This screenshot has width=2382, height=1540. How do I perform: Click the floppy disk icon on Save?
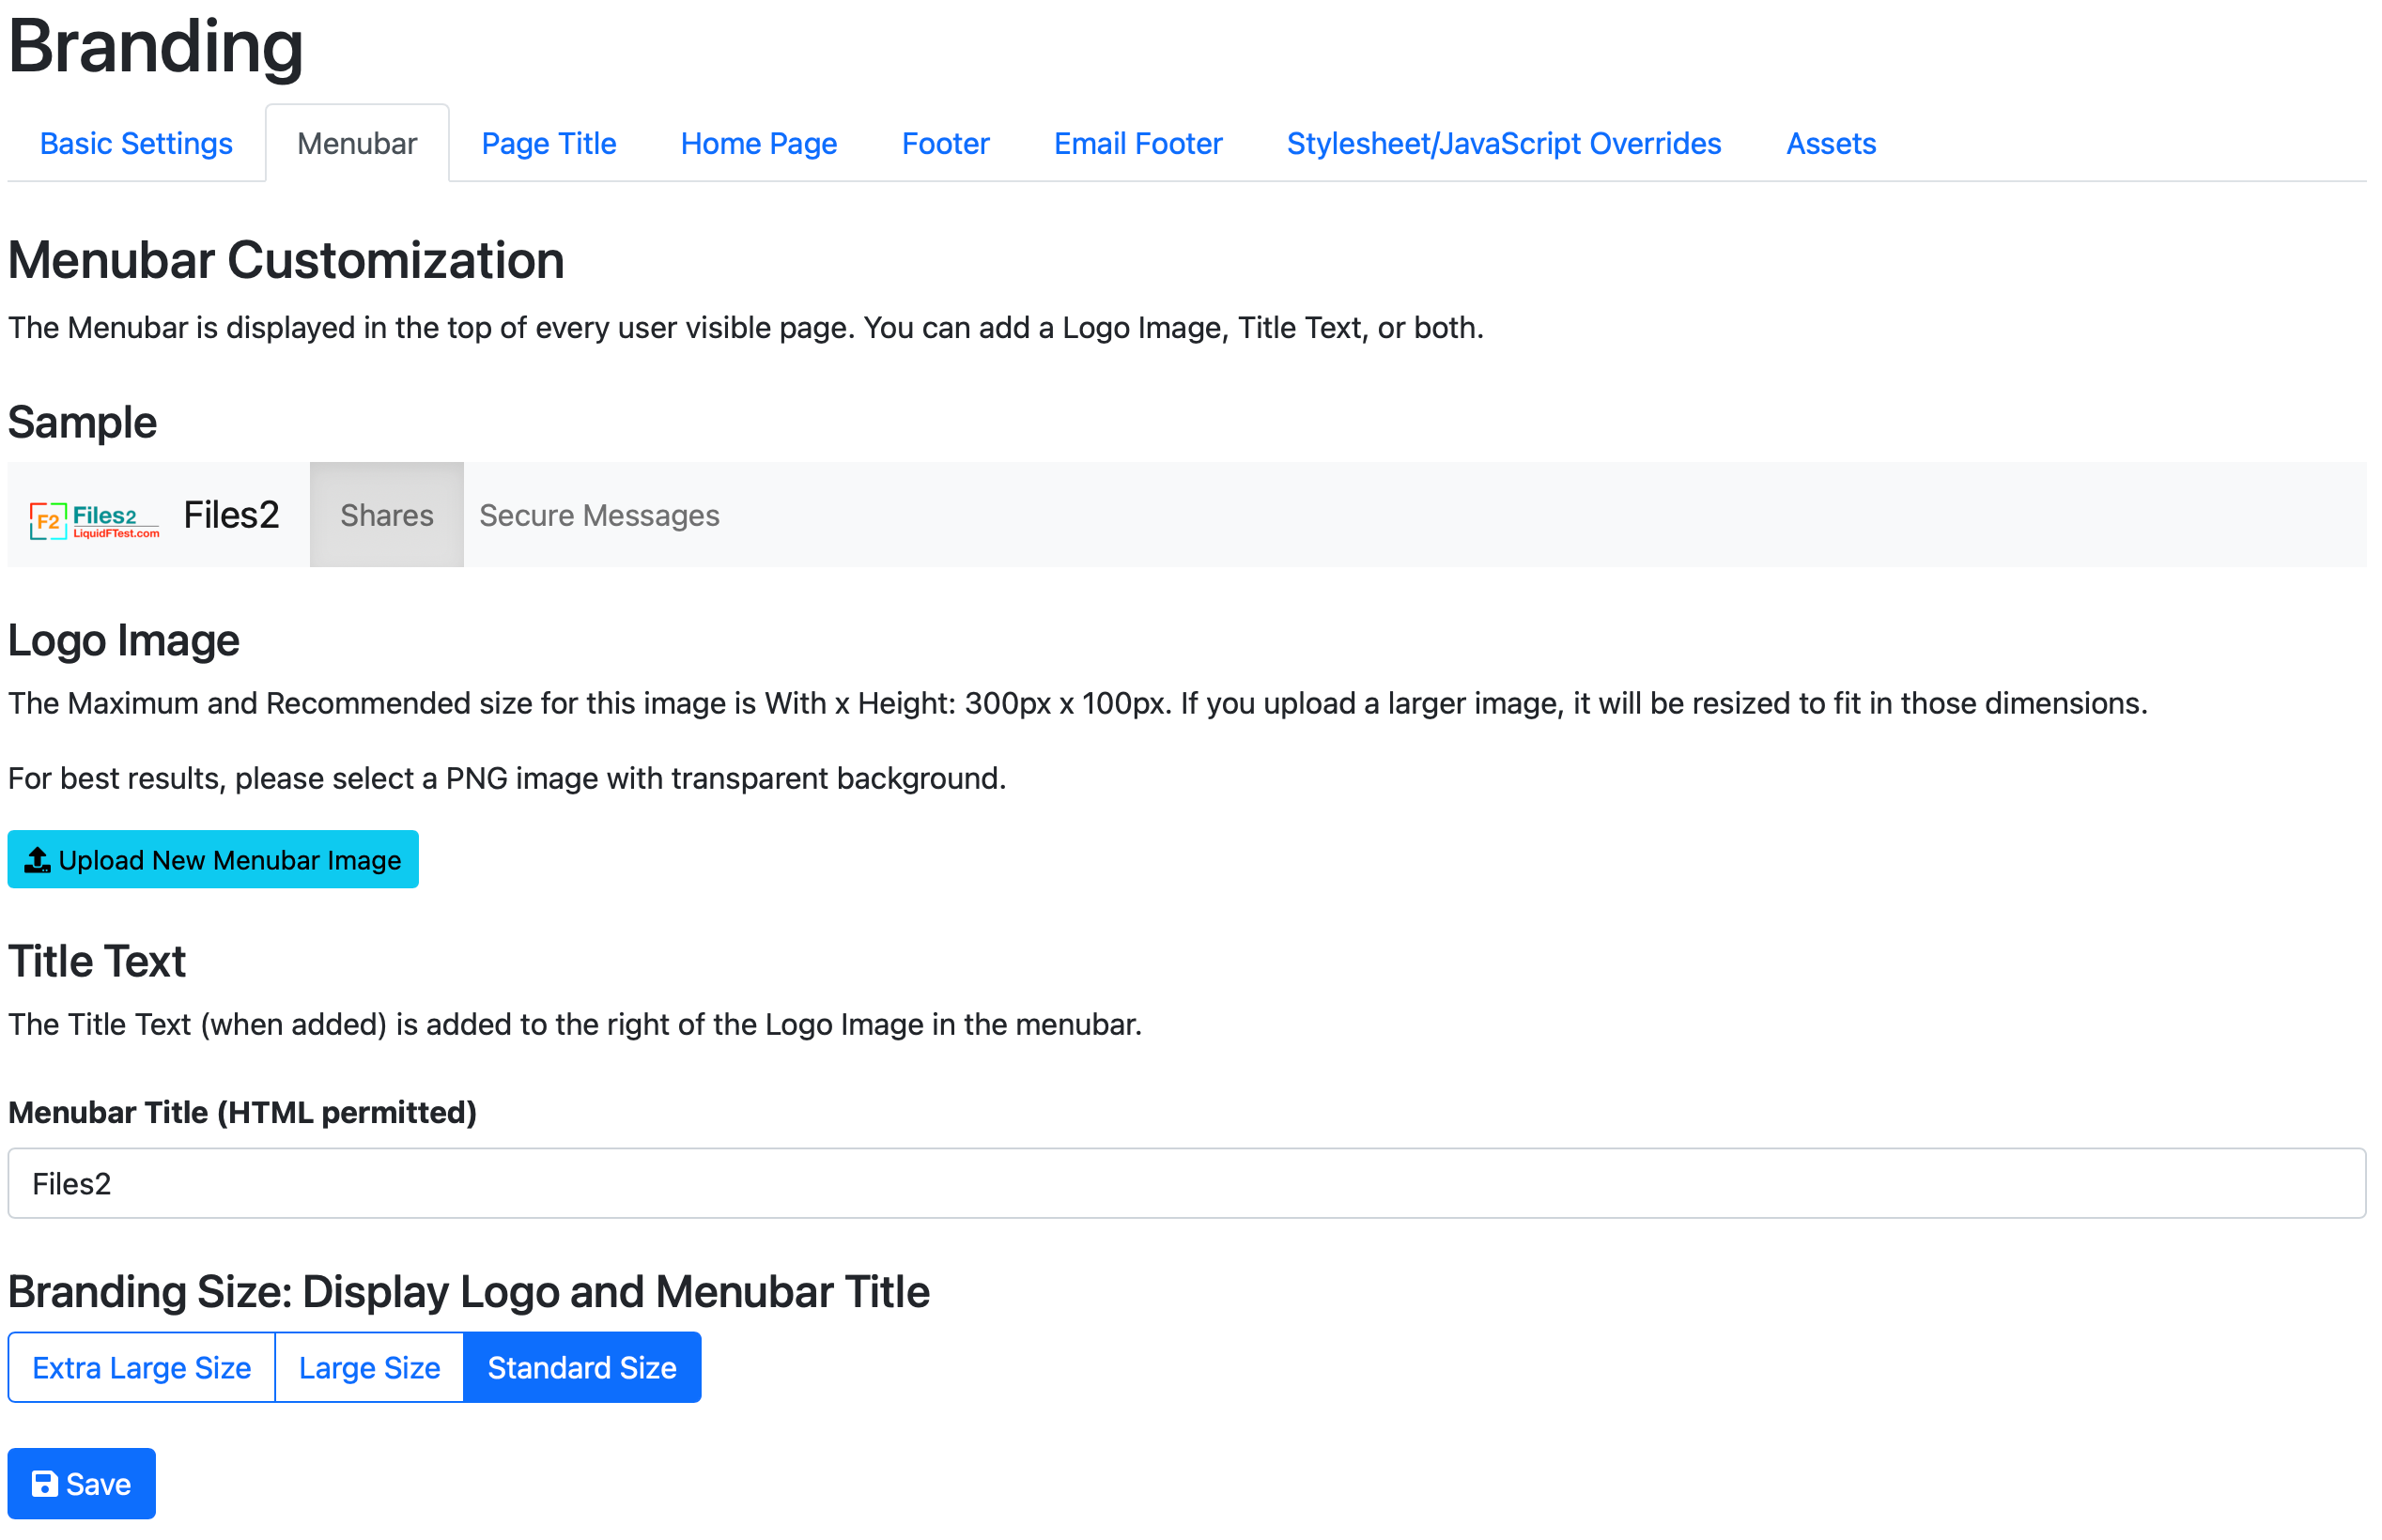click(44, 1483)
